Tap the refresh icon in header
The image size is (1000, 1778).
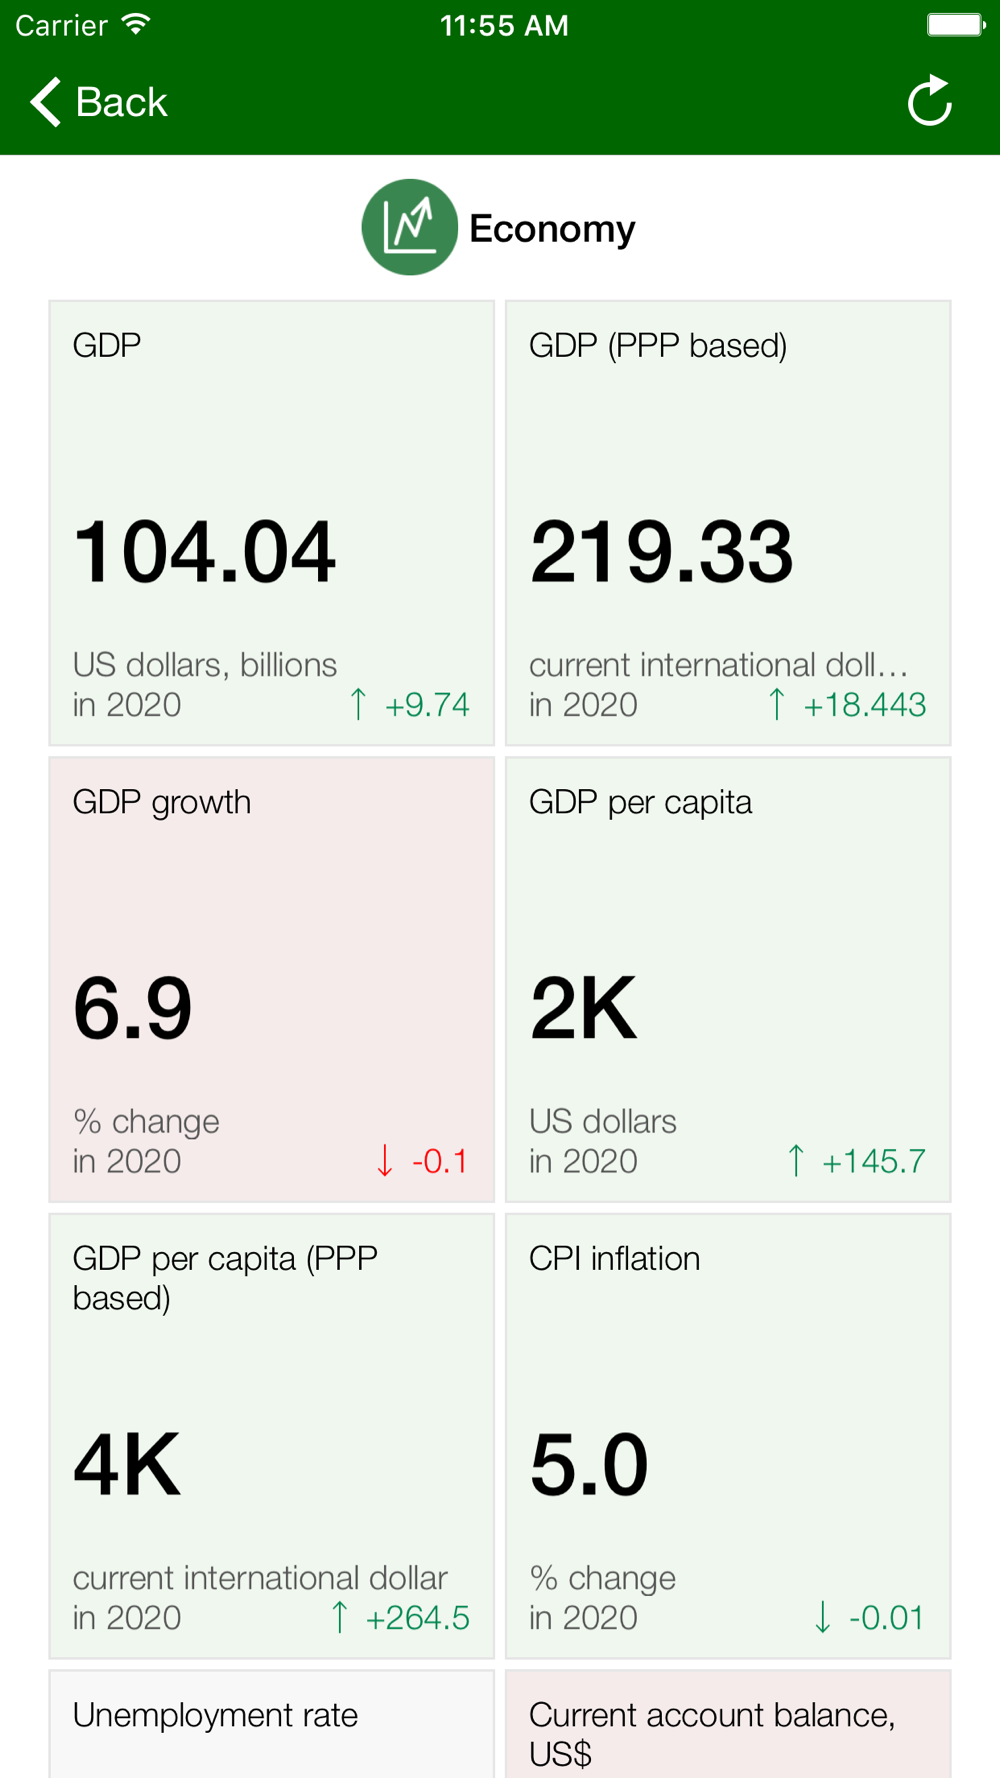click(929, 101)
